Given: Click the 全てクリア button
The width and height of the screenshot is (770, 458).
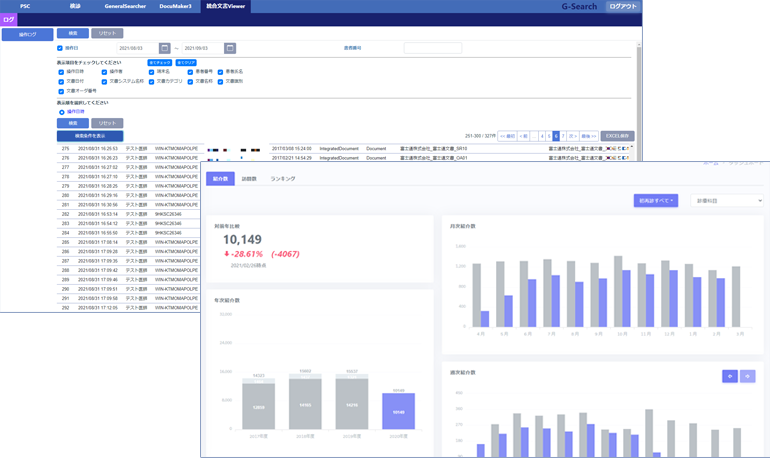Looking at the screenshot, I should [x=186, y=63].
